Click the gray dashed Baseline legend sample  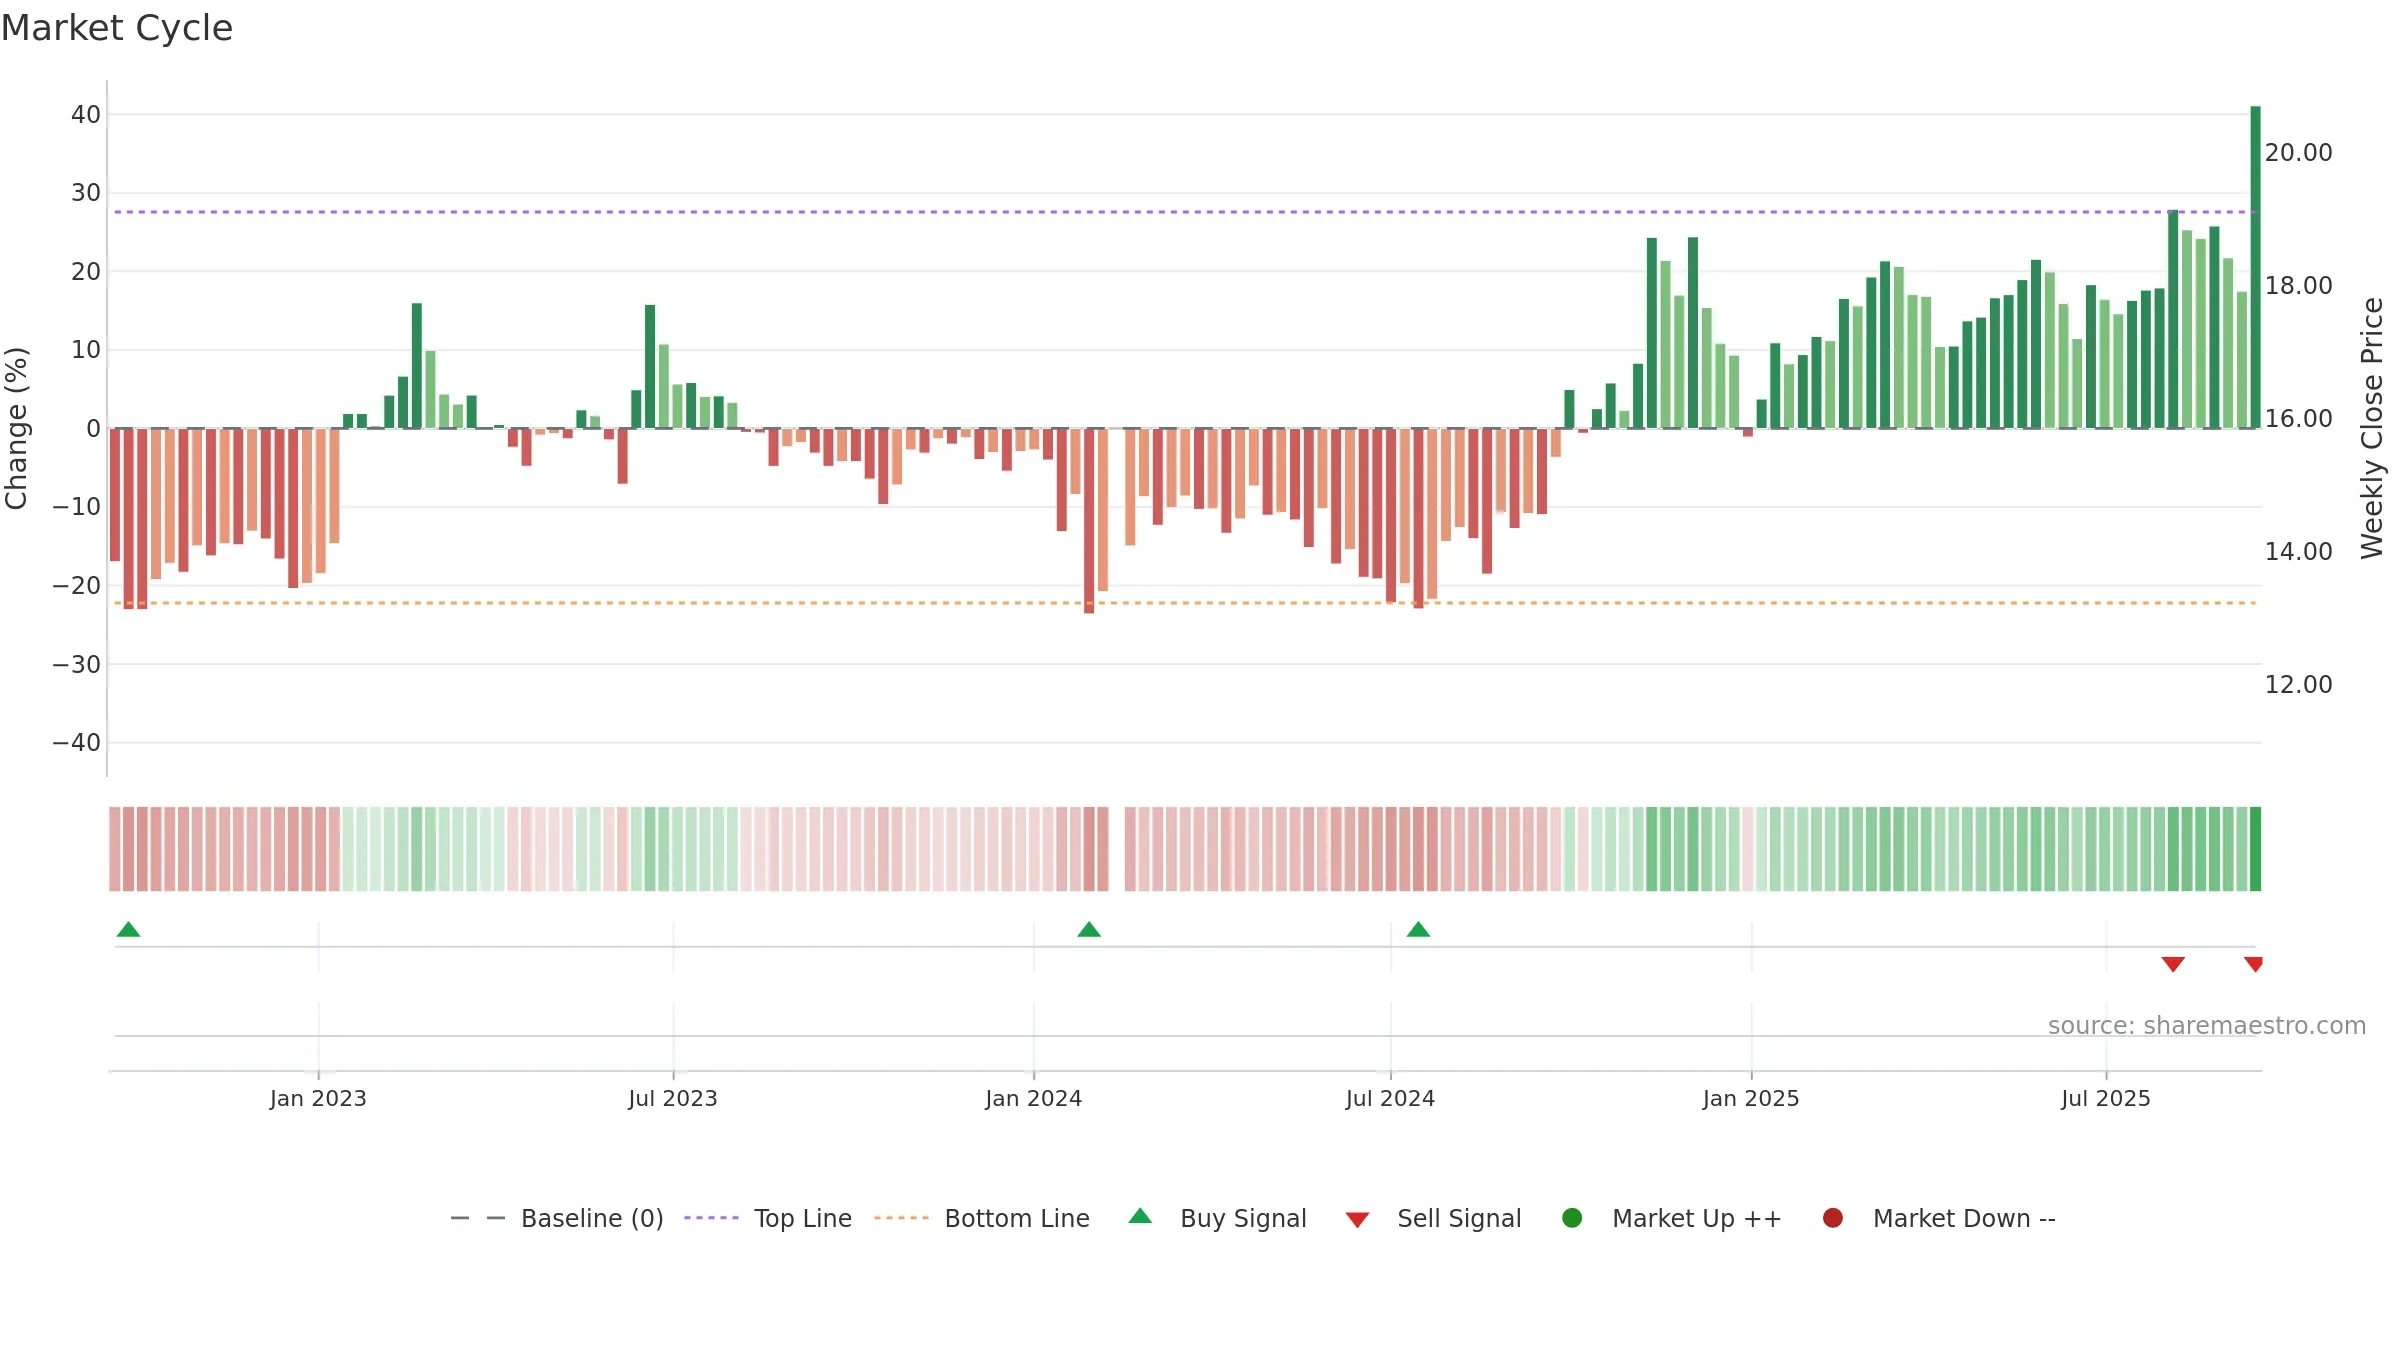(x=478, y=1218)
